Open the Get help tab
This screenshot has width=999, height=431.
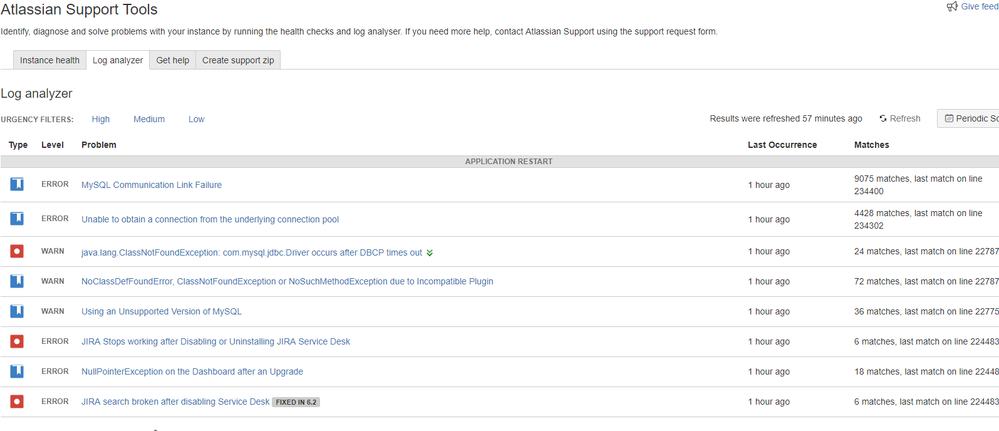(173, 60)
